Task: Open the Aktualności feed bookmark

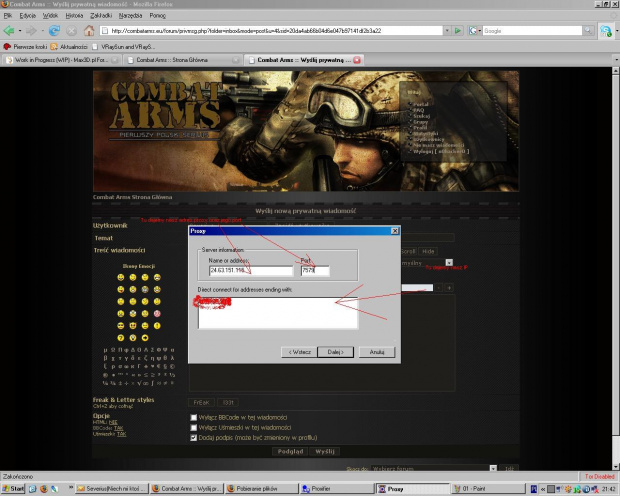Action: click(69, 47)
